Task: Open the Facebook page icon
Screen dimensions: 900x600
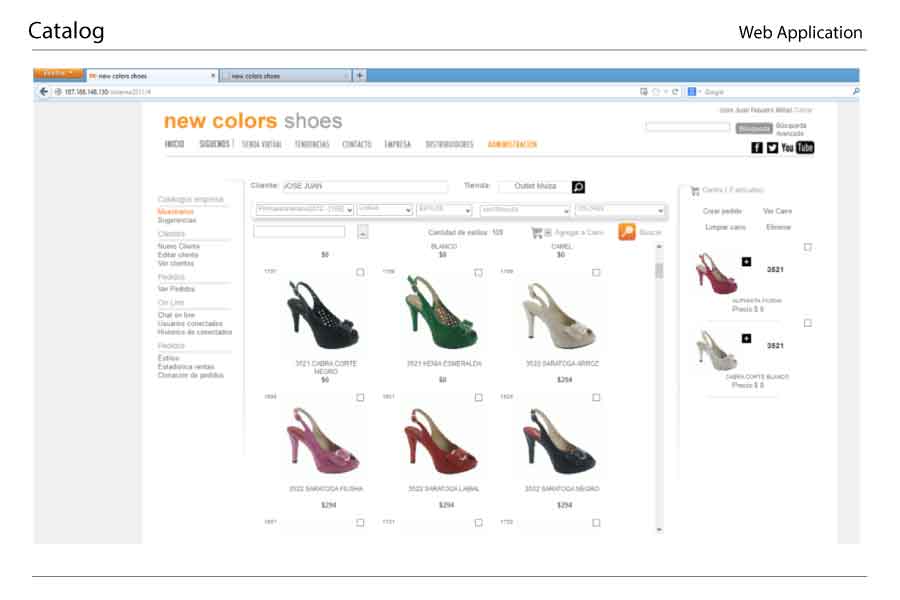Action: point(757,148)
